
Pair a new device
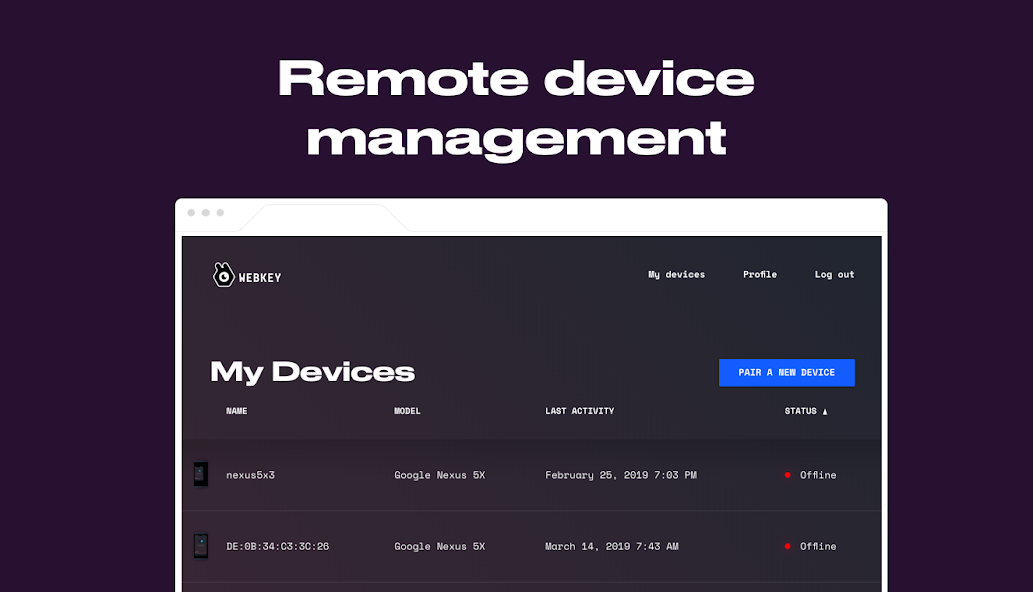[787, 373]
